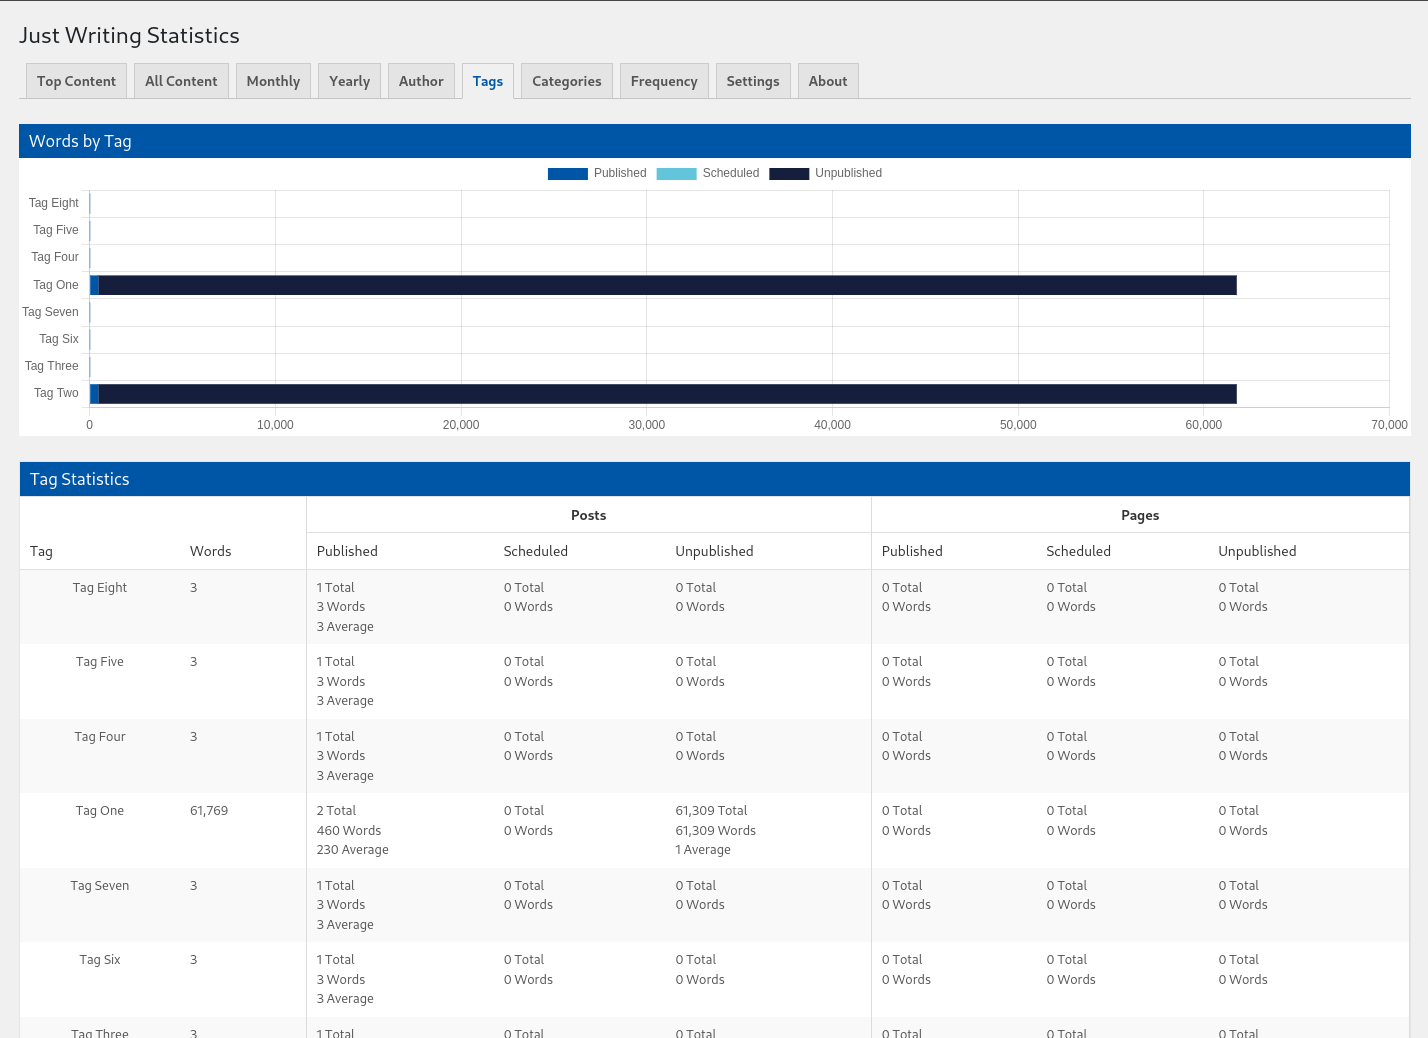Open the Monthly tab
Viewport: 1428px width, 1038px height.
[273, 81]
